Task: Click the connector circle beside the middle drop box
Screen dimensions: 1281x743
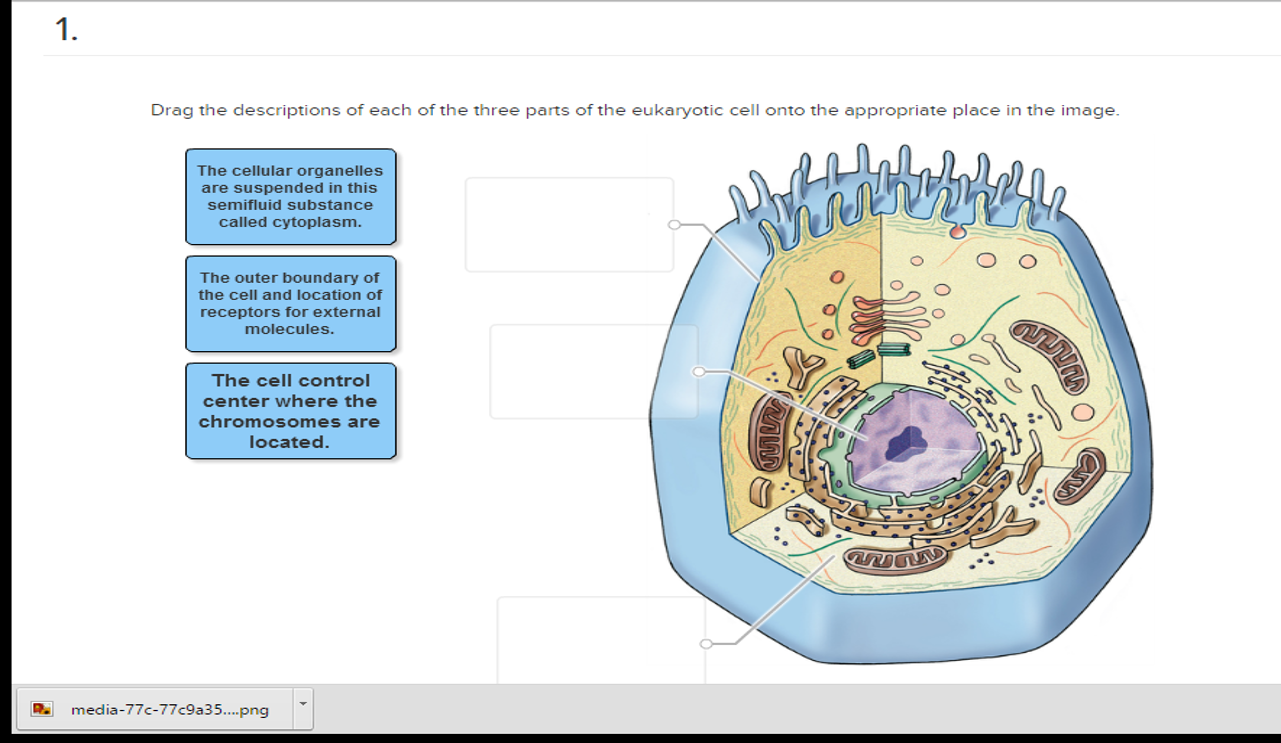Action: tap(699, 371)
